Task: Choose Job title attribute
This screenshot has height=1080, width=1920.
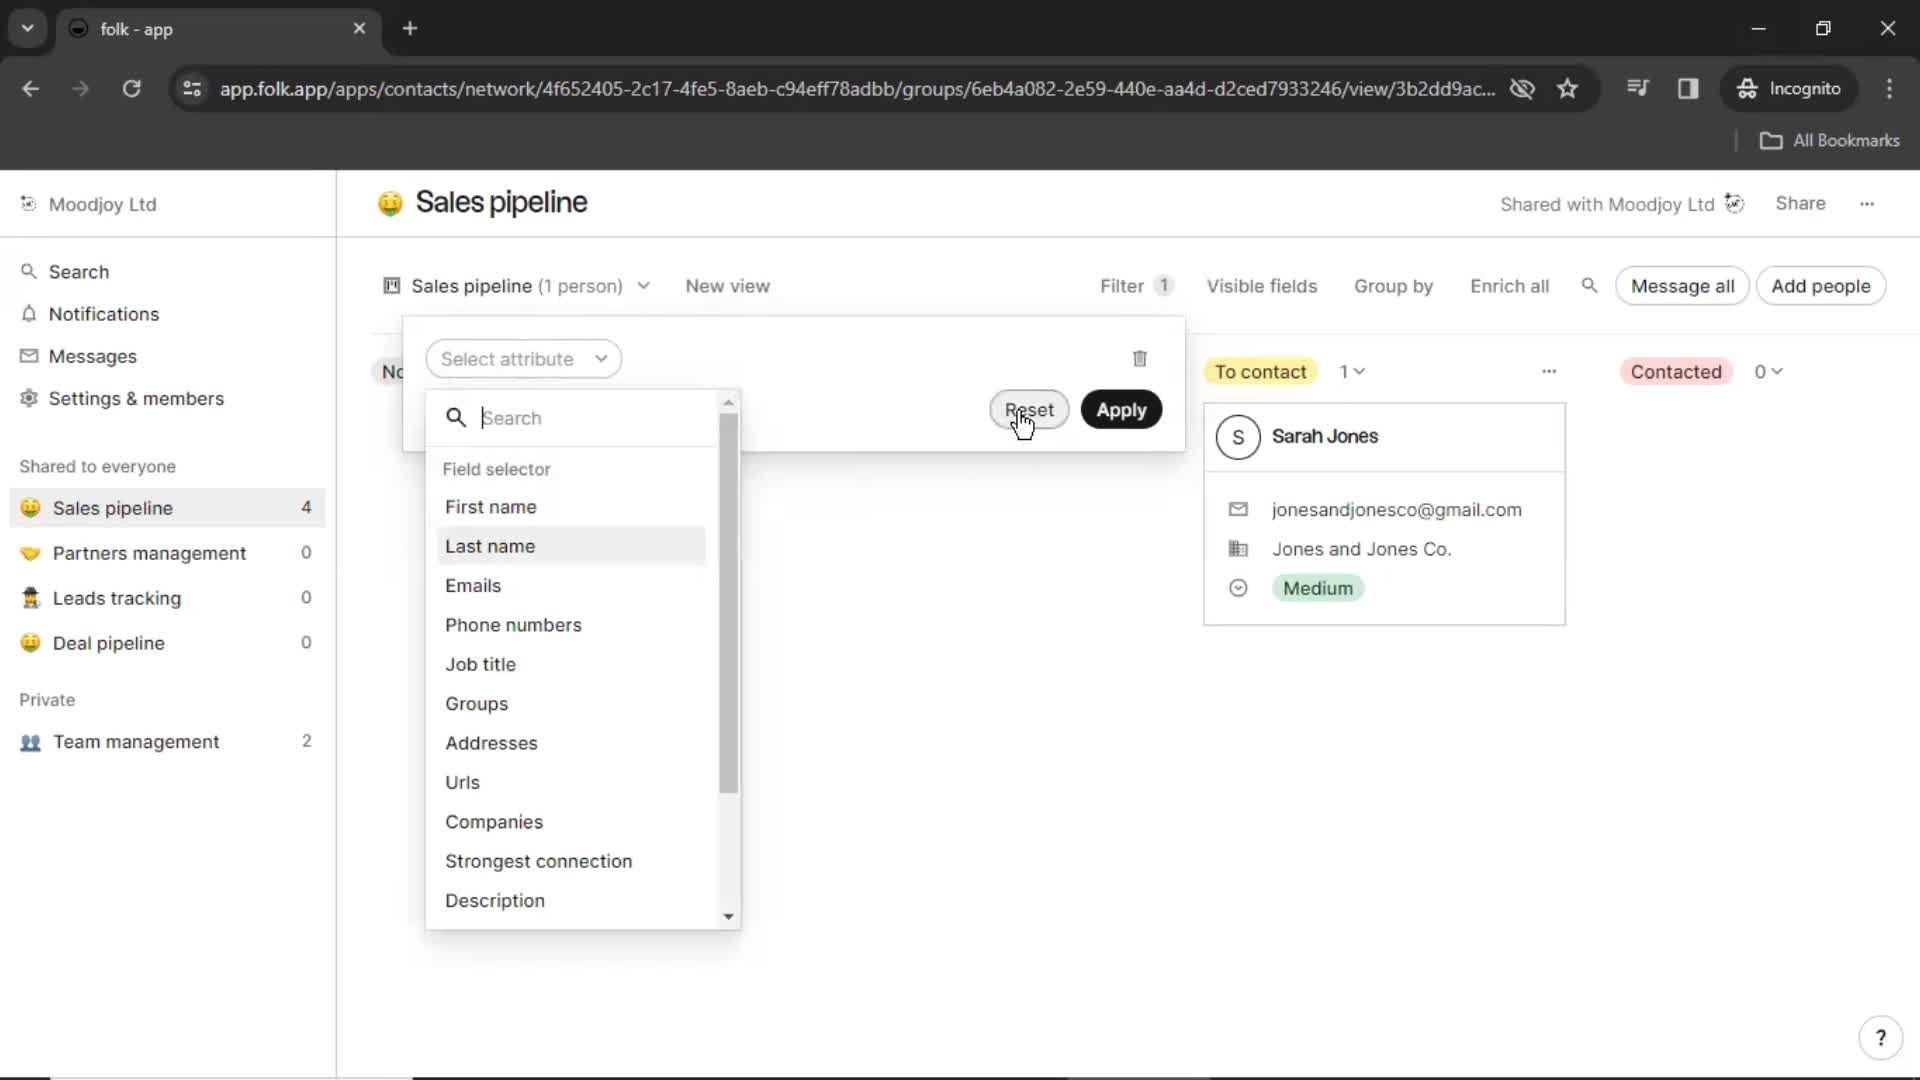Action: click(571, 665)
